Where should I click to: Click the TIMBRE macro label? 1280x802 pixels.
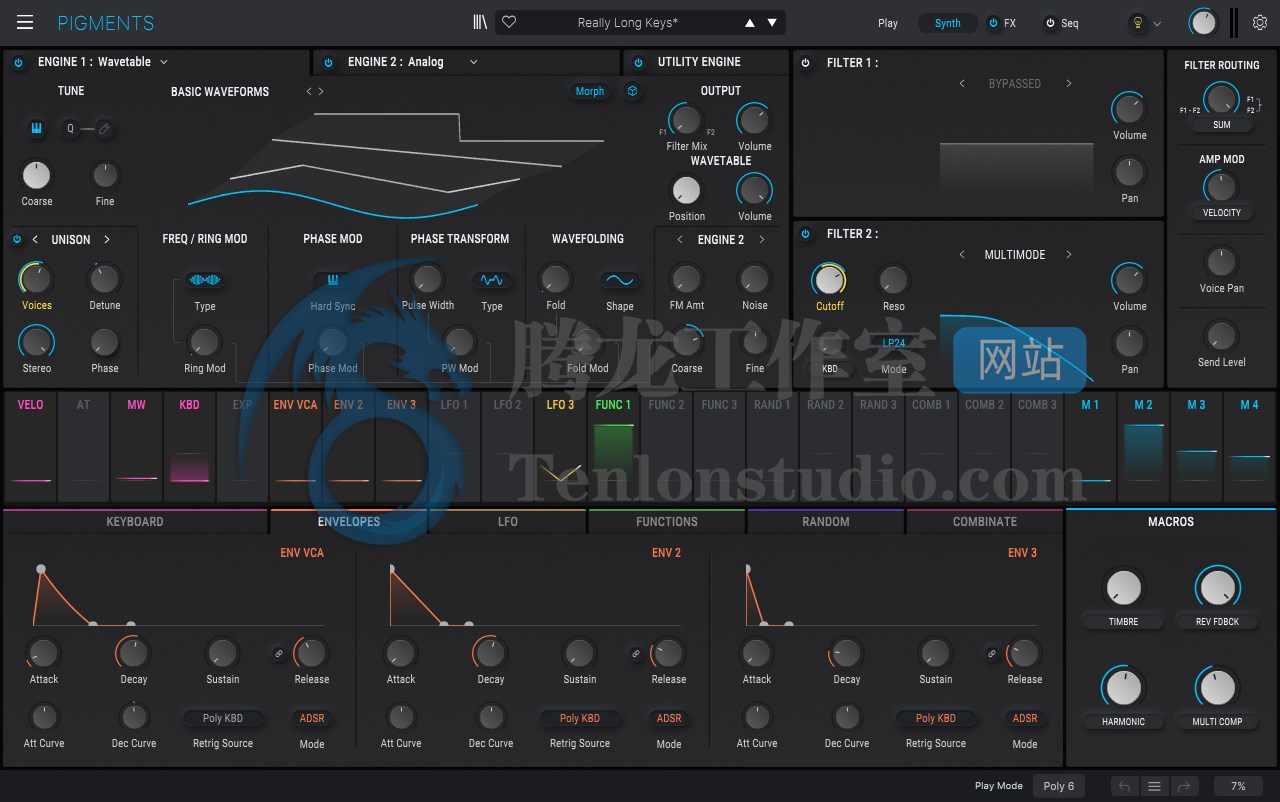point(1123,621)
